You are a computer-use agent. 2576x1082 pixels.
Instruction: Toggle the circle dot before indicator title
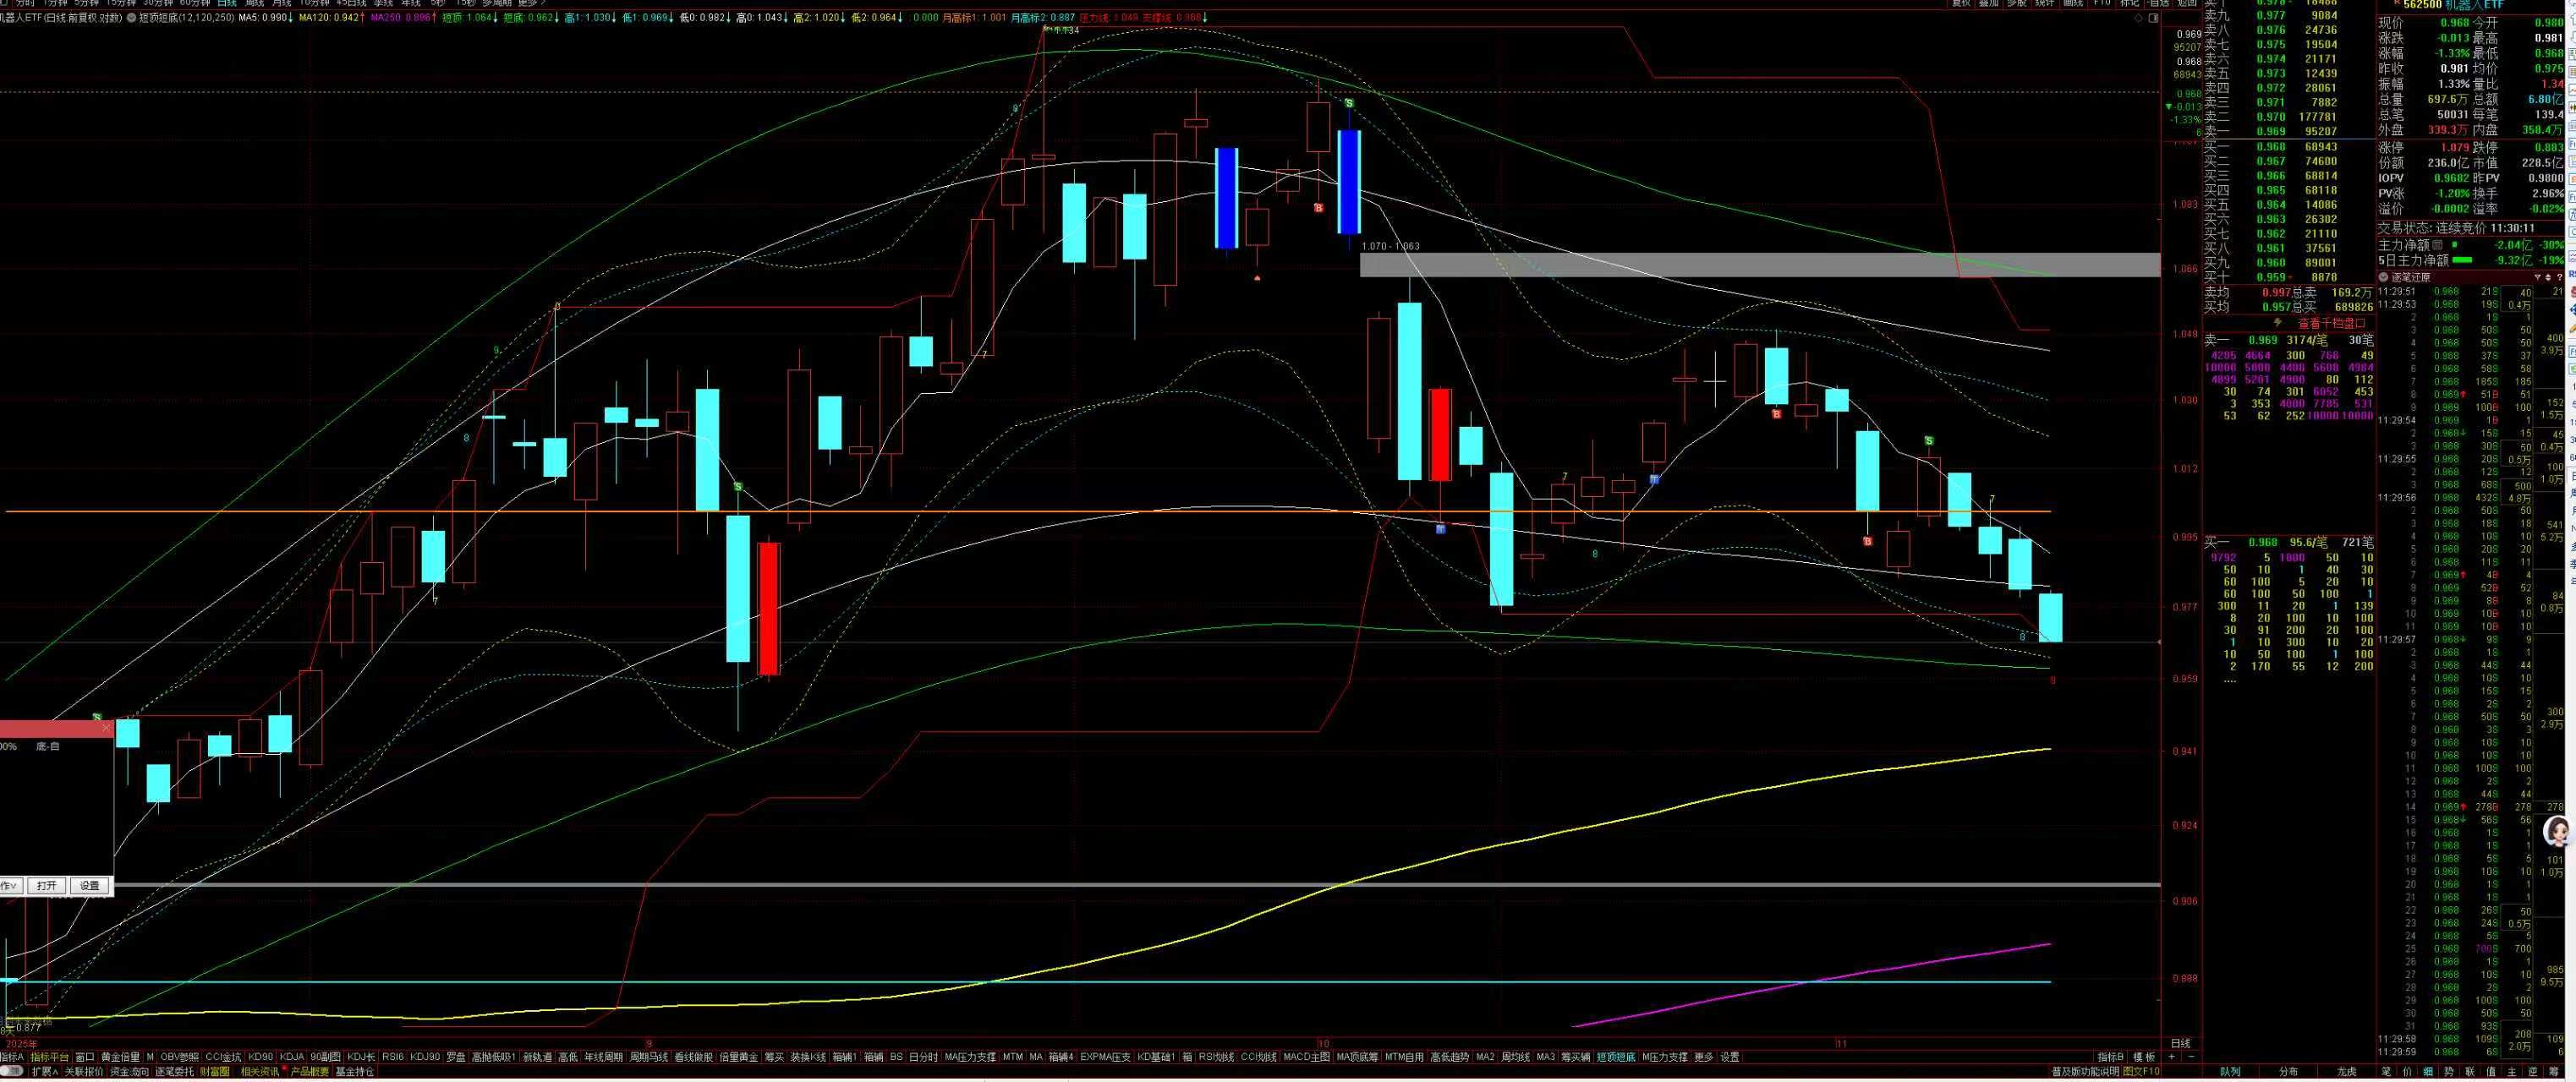131,18
